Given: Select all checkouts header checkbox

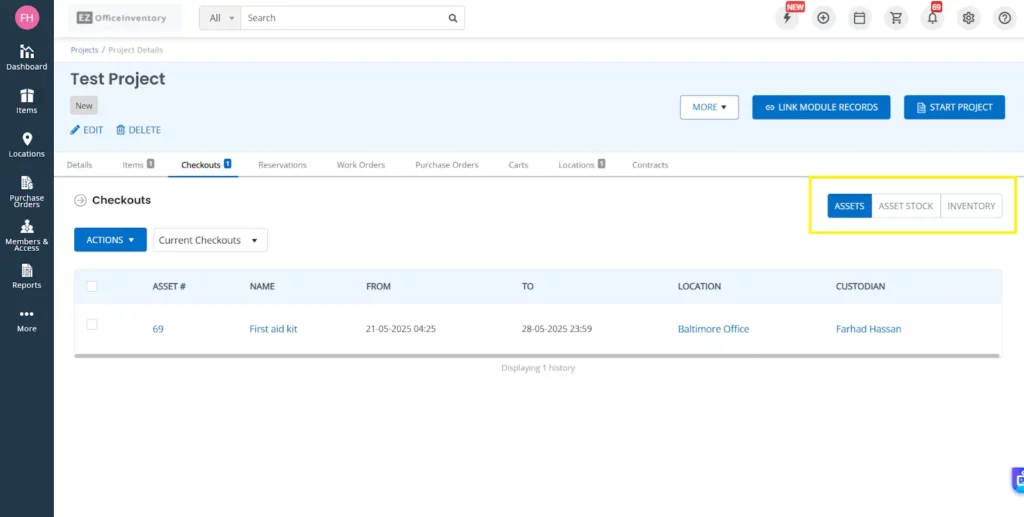Looking at the screenshot, I should pos(92,286).
